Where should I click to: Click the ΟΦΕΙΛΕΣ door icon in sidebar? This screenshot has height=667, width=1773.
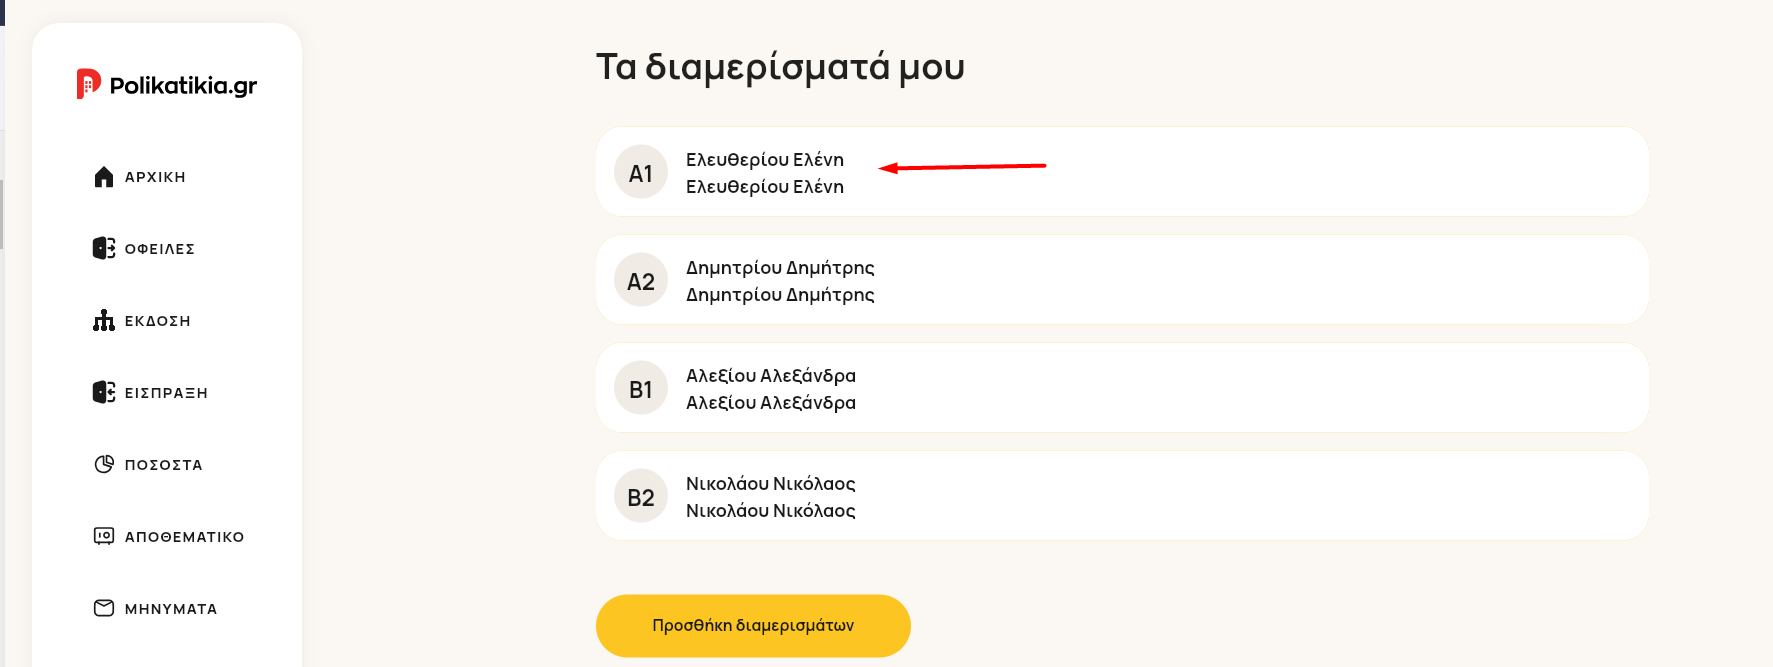[104, 248]
